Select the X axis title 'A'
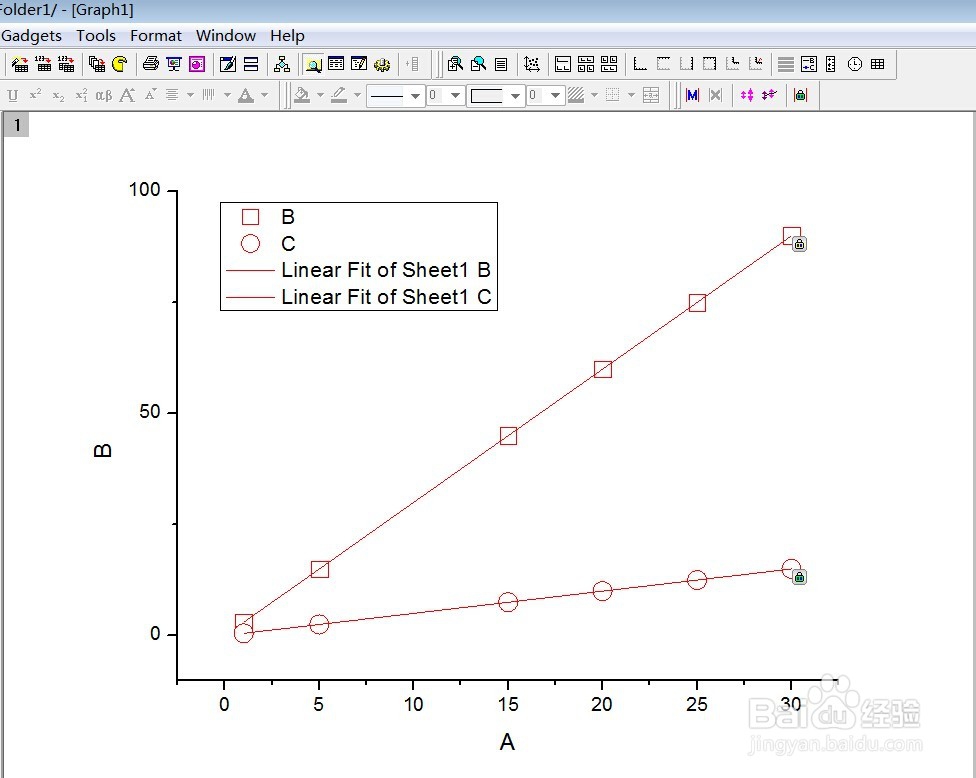Screen dimensions: 976x778 click(x=507, y=742)
